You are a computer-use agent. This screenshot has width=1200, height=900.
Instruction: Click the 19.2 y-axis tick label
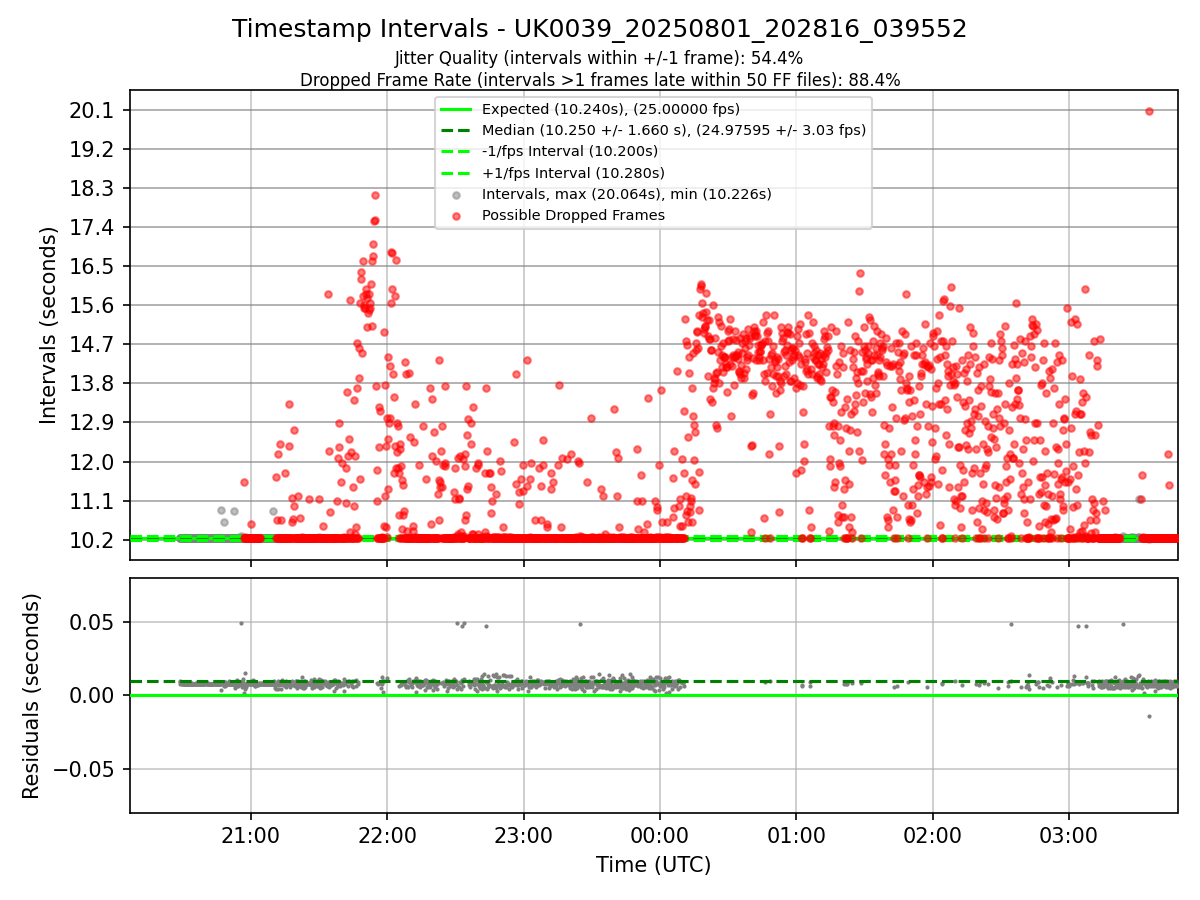pyautogui.click(x=93, y=149)
